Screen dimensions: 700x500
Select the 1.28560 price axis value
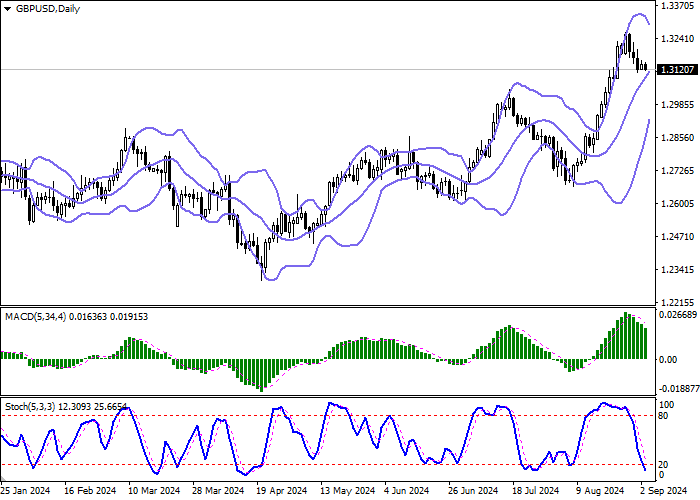677,138
